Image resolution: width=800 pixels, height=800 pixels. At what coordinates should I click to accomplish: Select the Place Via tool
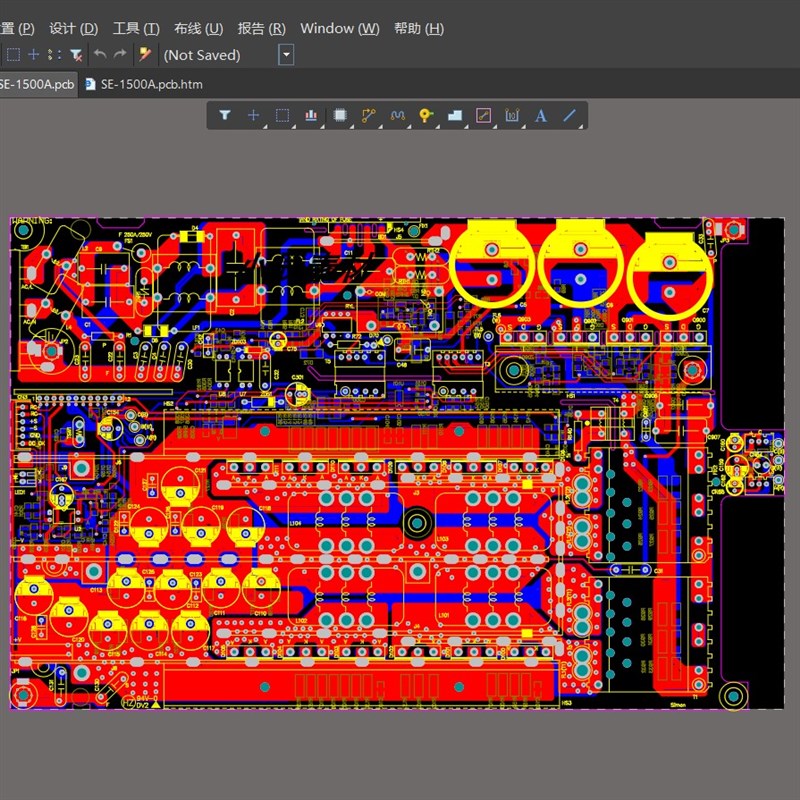426,115
